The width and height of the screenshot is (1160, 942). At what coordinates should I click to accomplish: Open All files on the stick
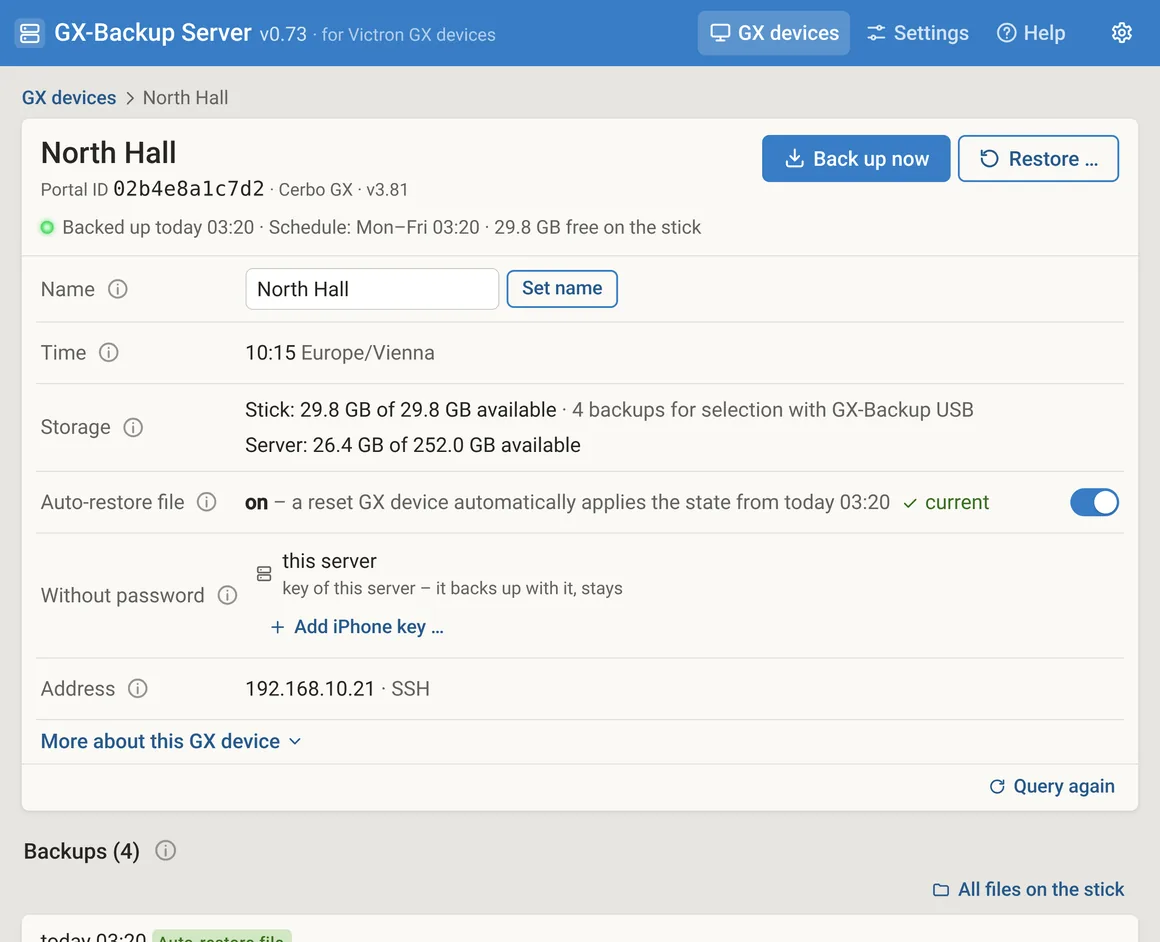tap(1028, 889)
